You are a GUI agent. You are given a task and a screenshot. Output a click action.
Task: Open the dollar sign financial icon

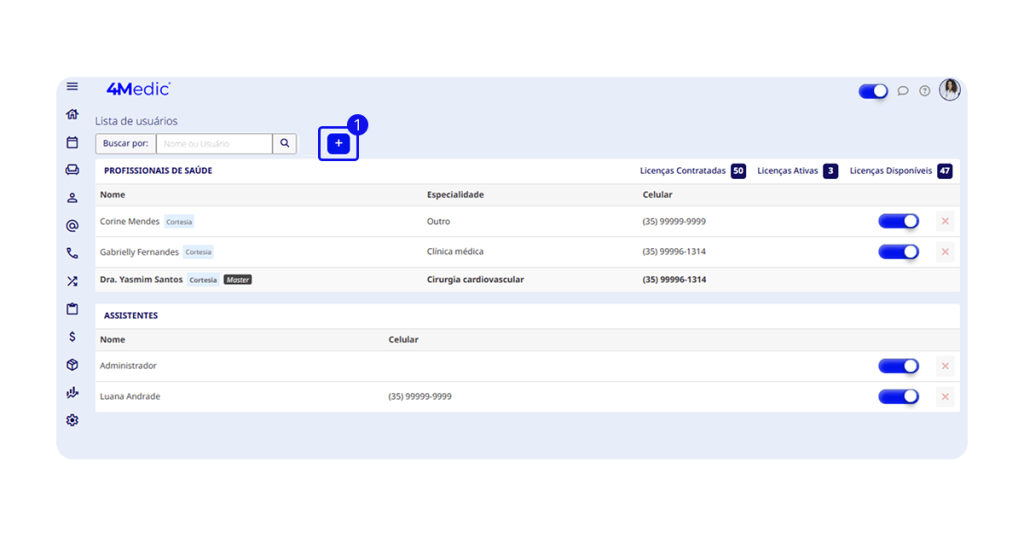click(72, 337)
